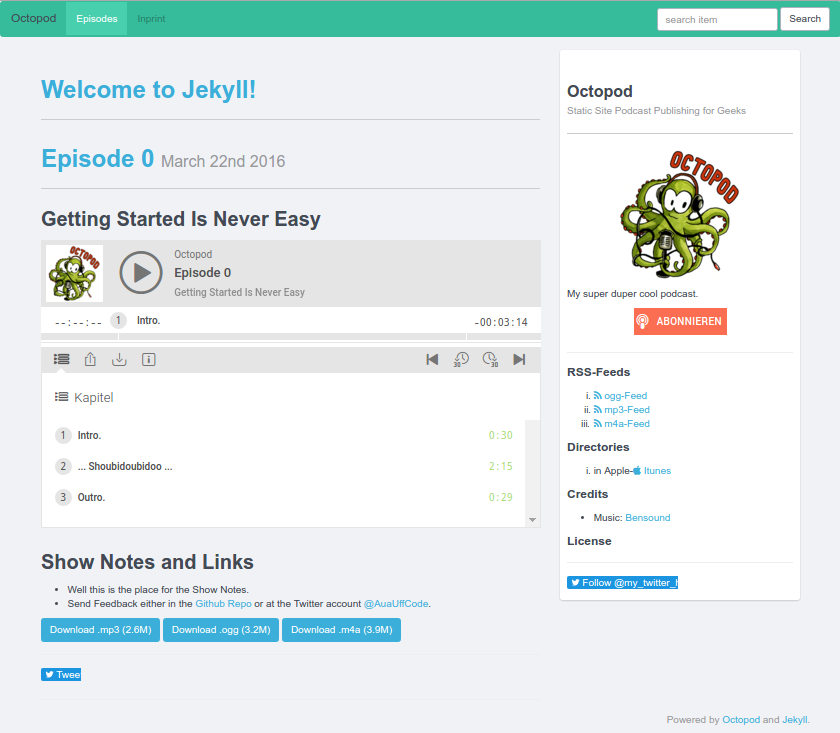Download the .ogg (3.2M) file
The height and width of the screenshot is (733, 840).
tap(221, 630)
